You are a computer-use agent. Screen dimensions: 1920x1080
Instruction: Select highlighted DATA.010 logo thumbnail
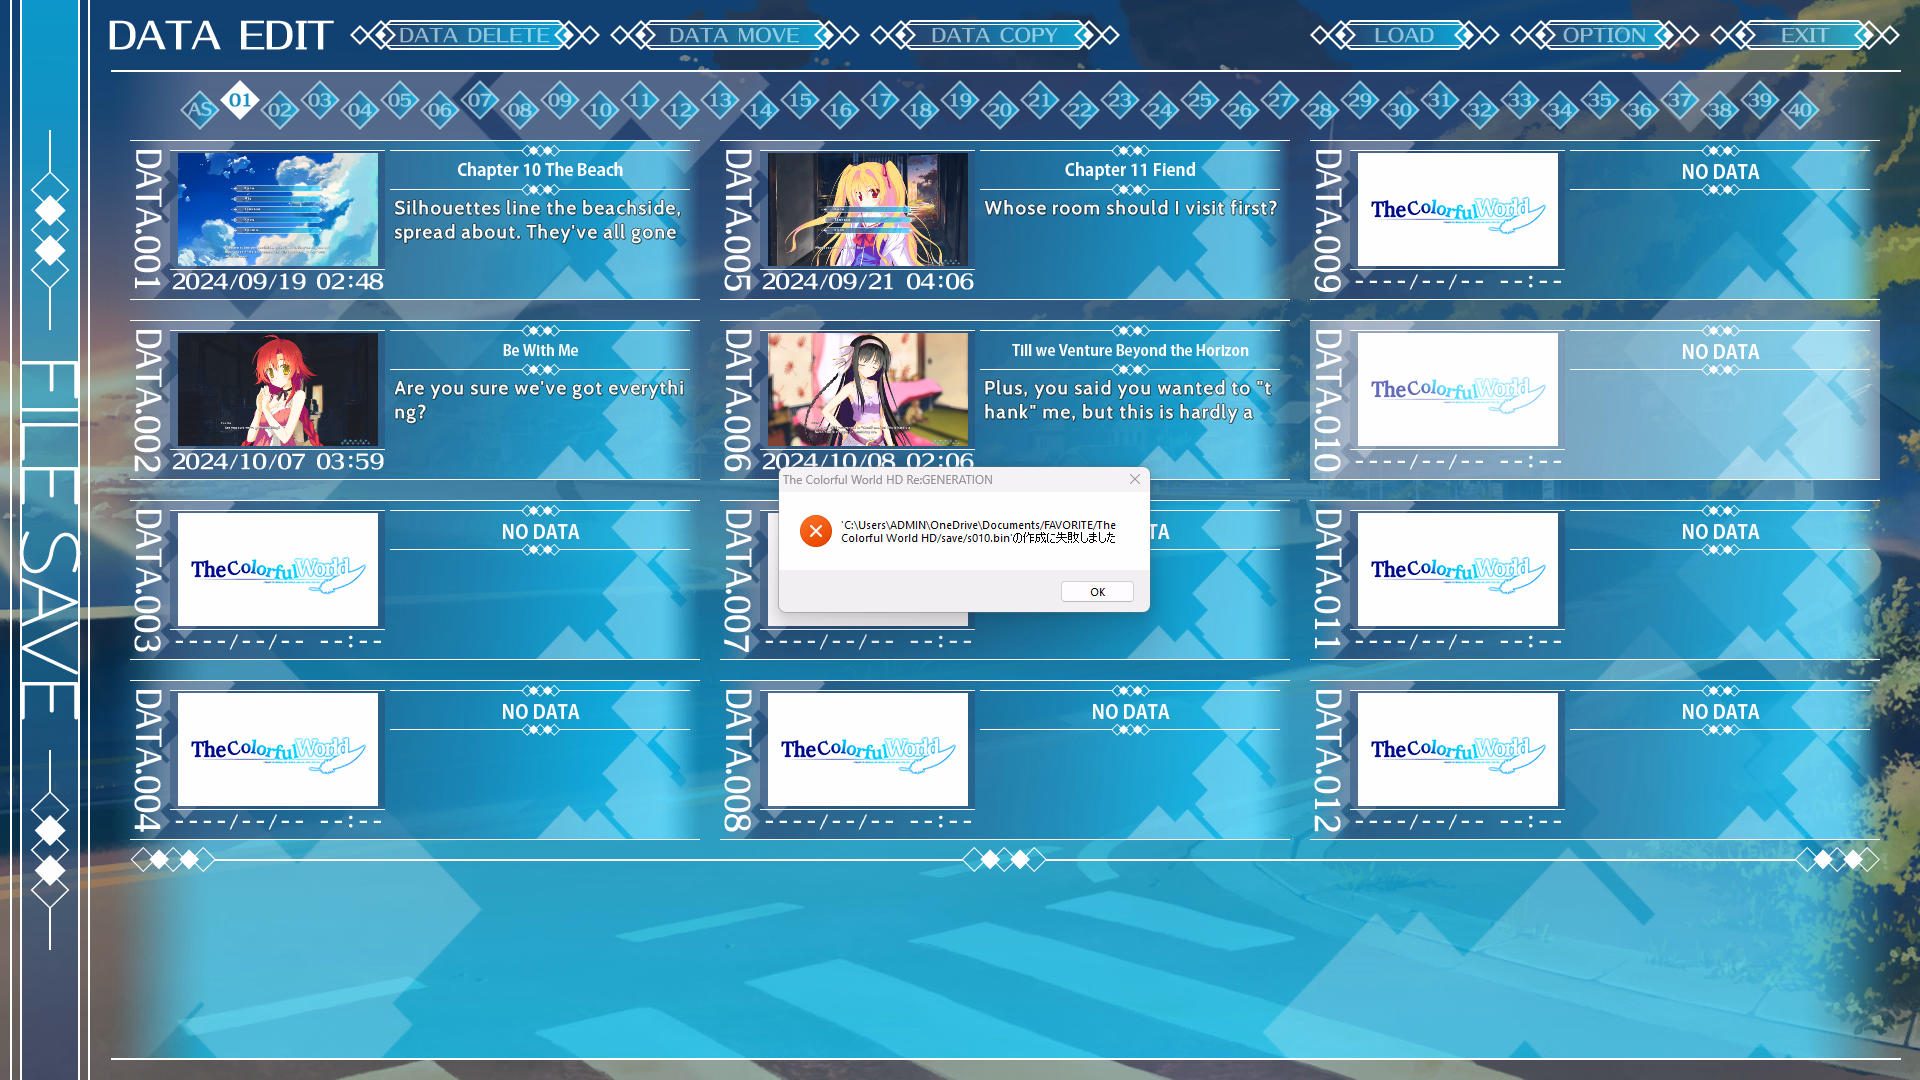point(1458,389)
